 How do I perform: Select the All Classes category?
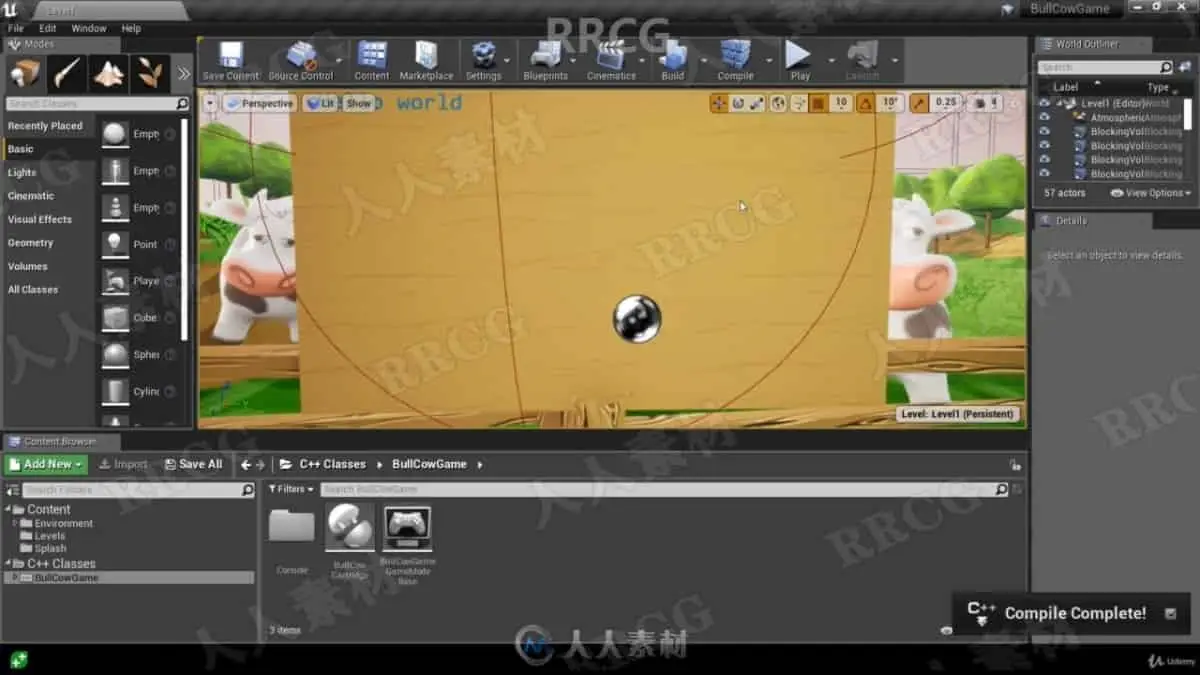pos(33,289)
